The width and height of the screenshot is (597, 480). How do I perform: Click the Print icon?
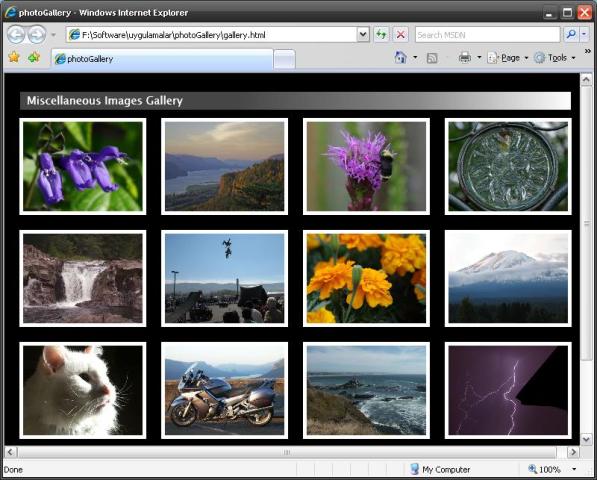click(465, 57)
